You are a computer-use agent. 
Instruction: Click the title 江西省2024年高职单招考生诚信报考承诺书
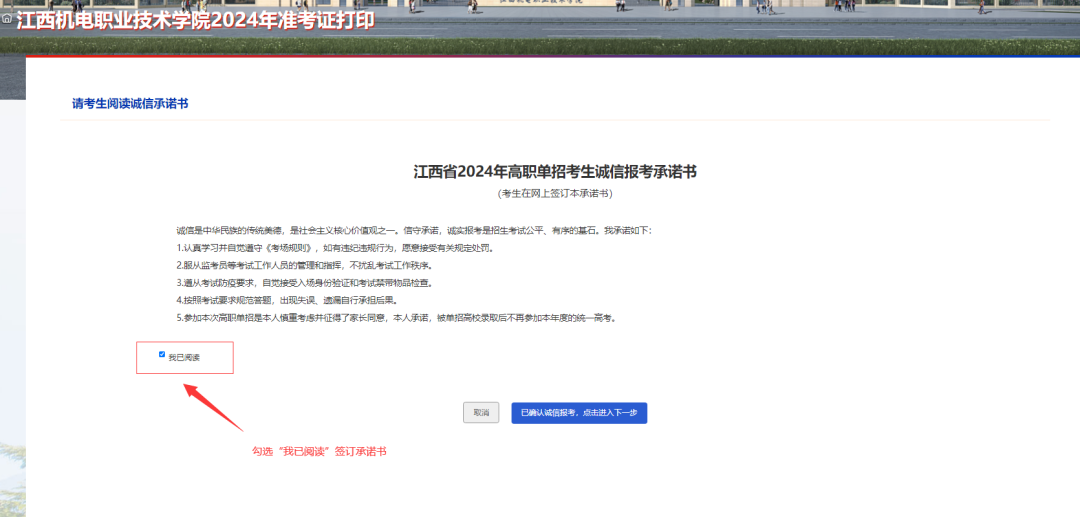pos(555,172)
